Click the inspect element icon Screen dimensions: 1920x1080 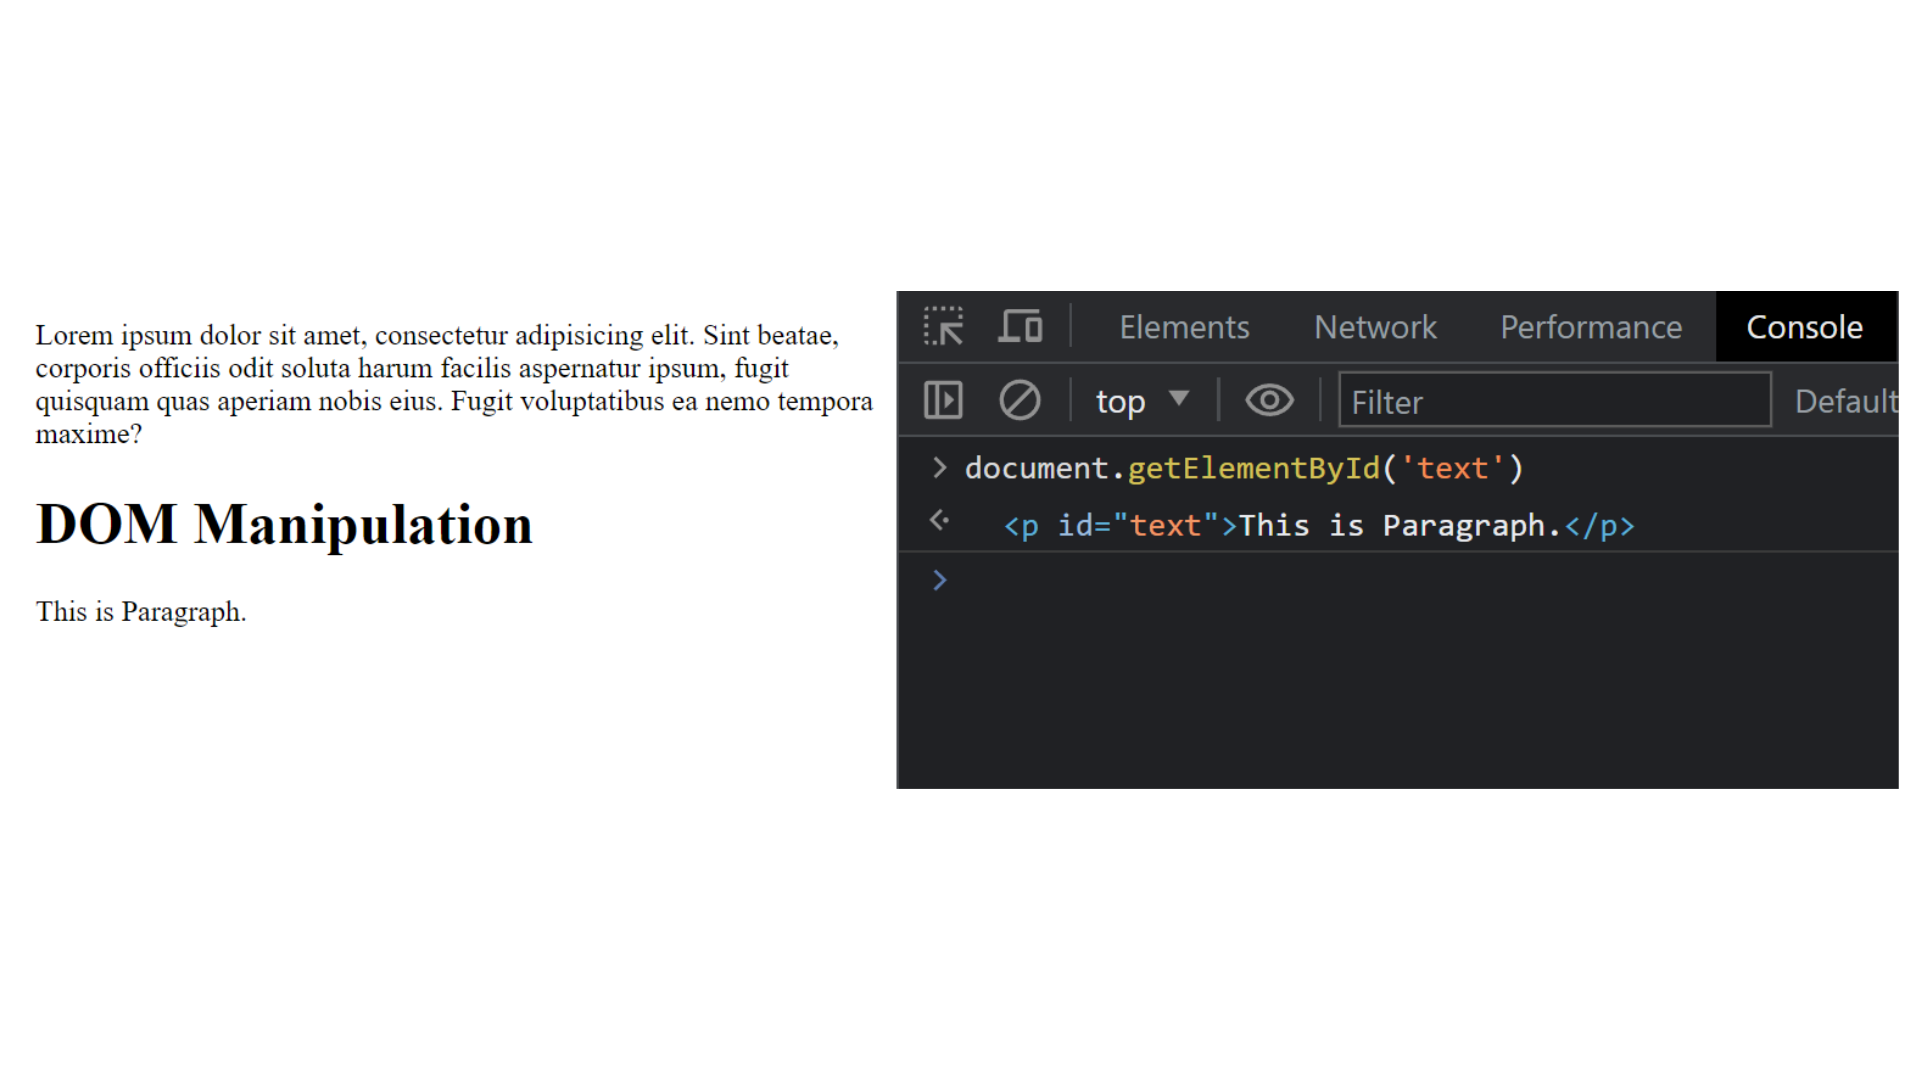(x=944, y=326)
